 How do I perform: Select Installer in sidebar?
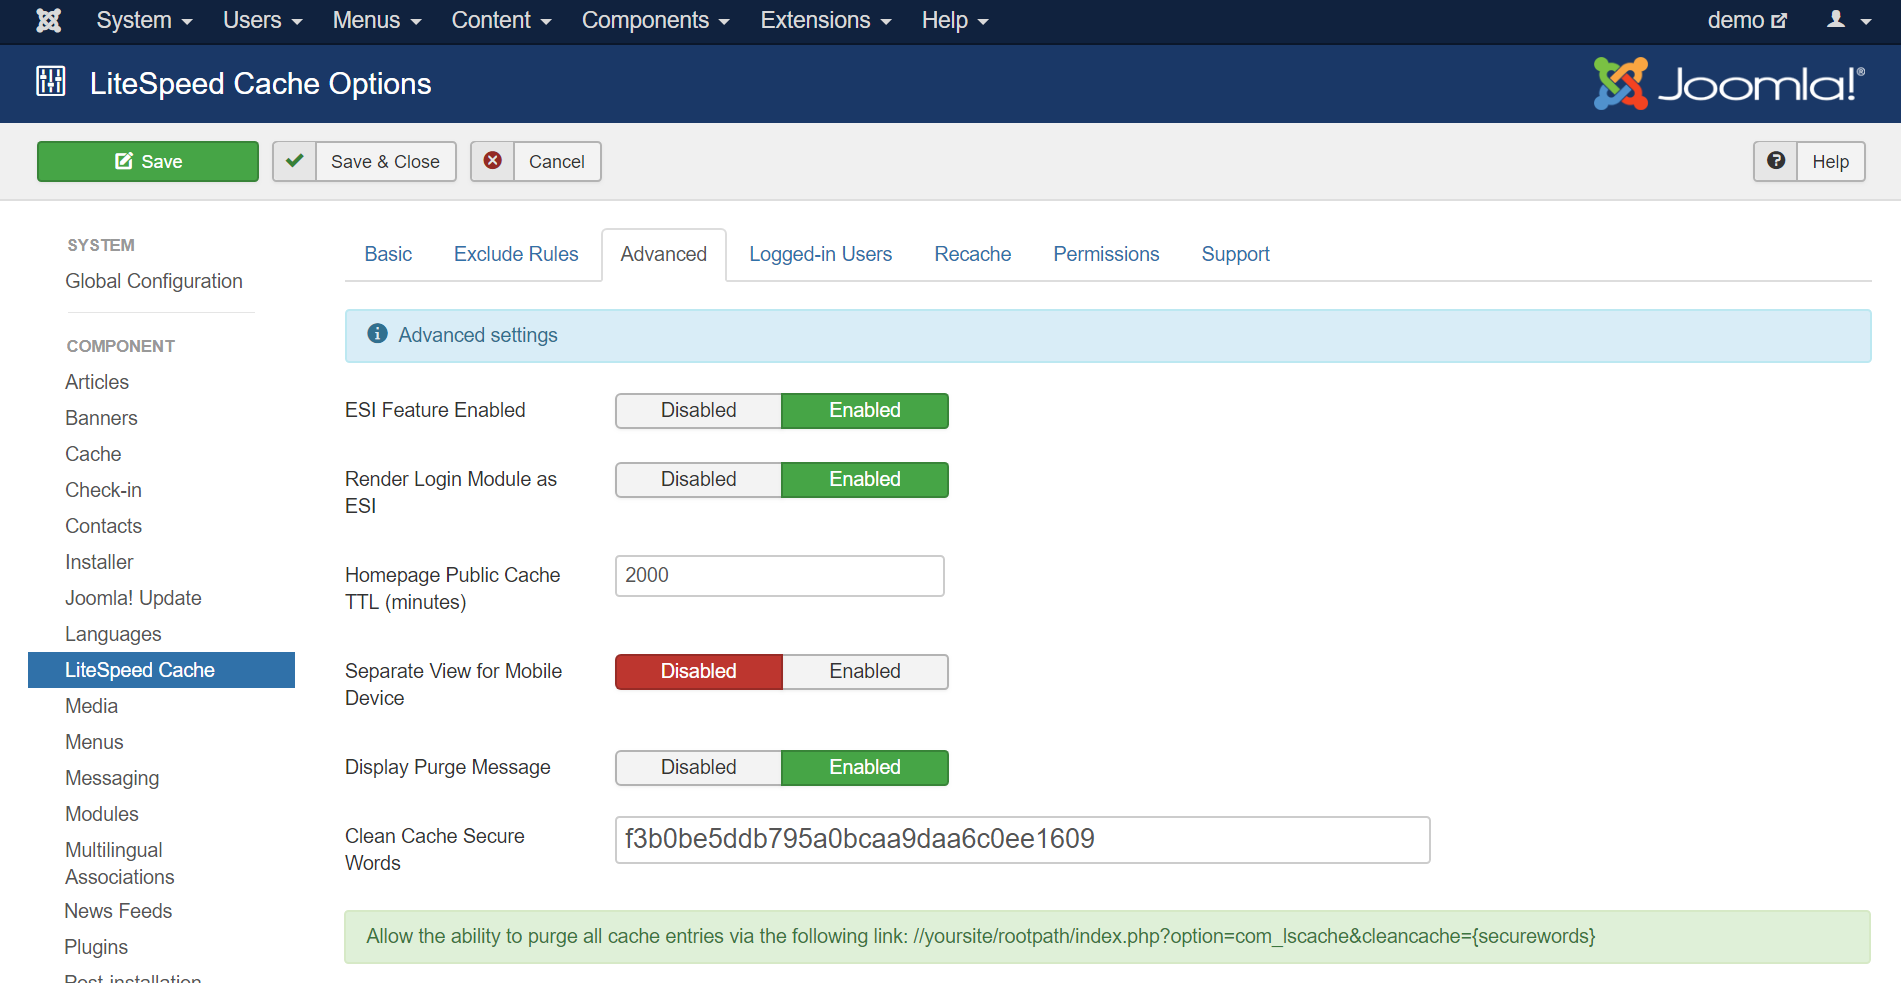click(99, 562)
